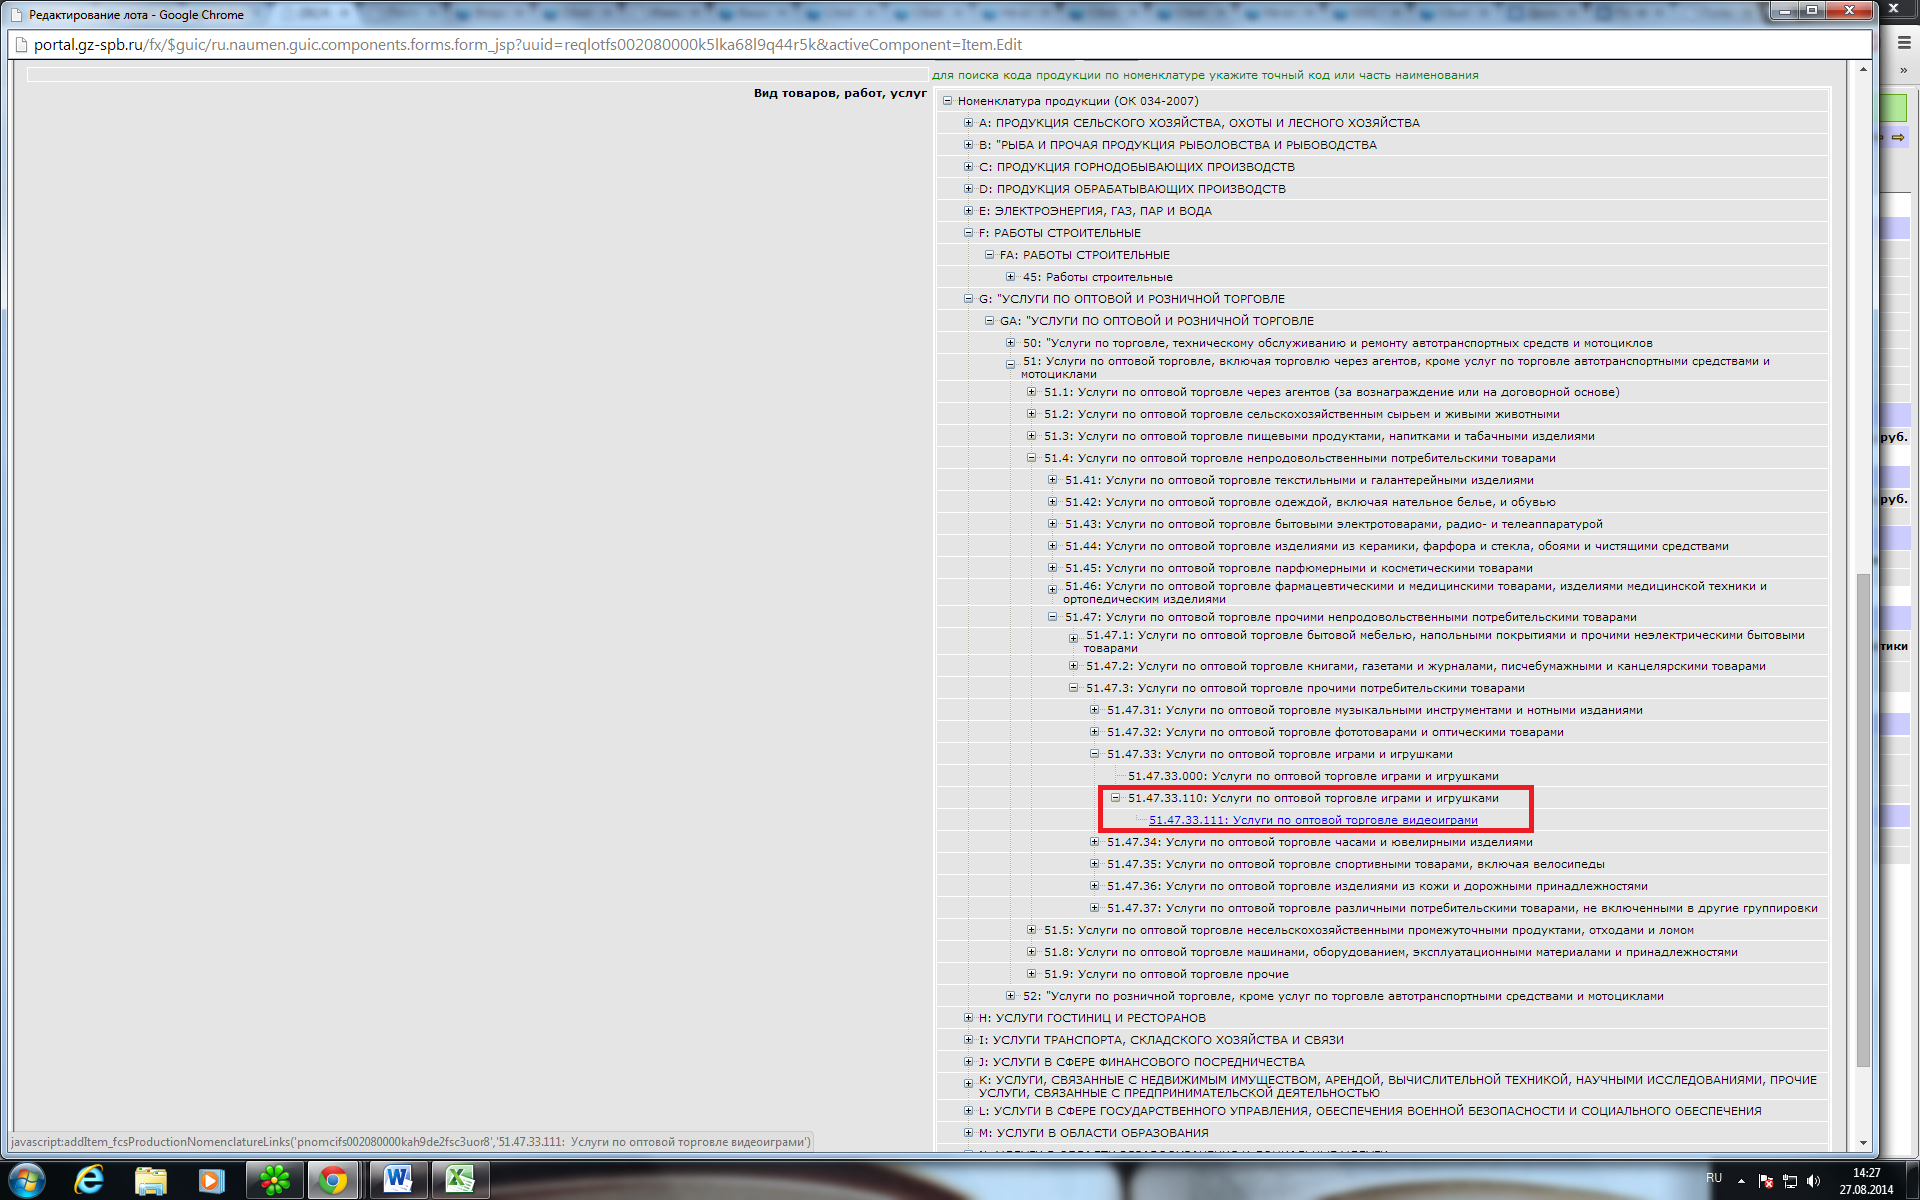Select item 51.47.33.000 играми и игрушками
Viewport: 1920px width, 1200px height.
click(1312, 776)
